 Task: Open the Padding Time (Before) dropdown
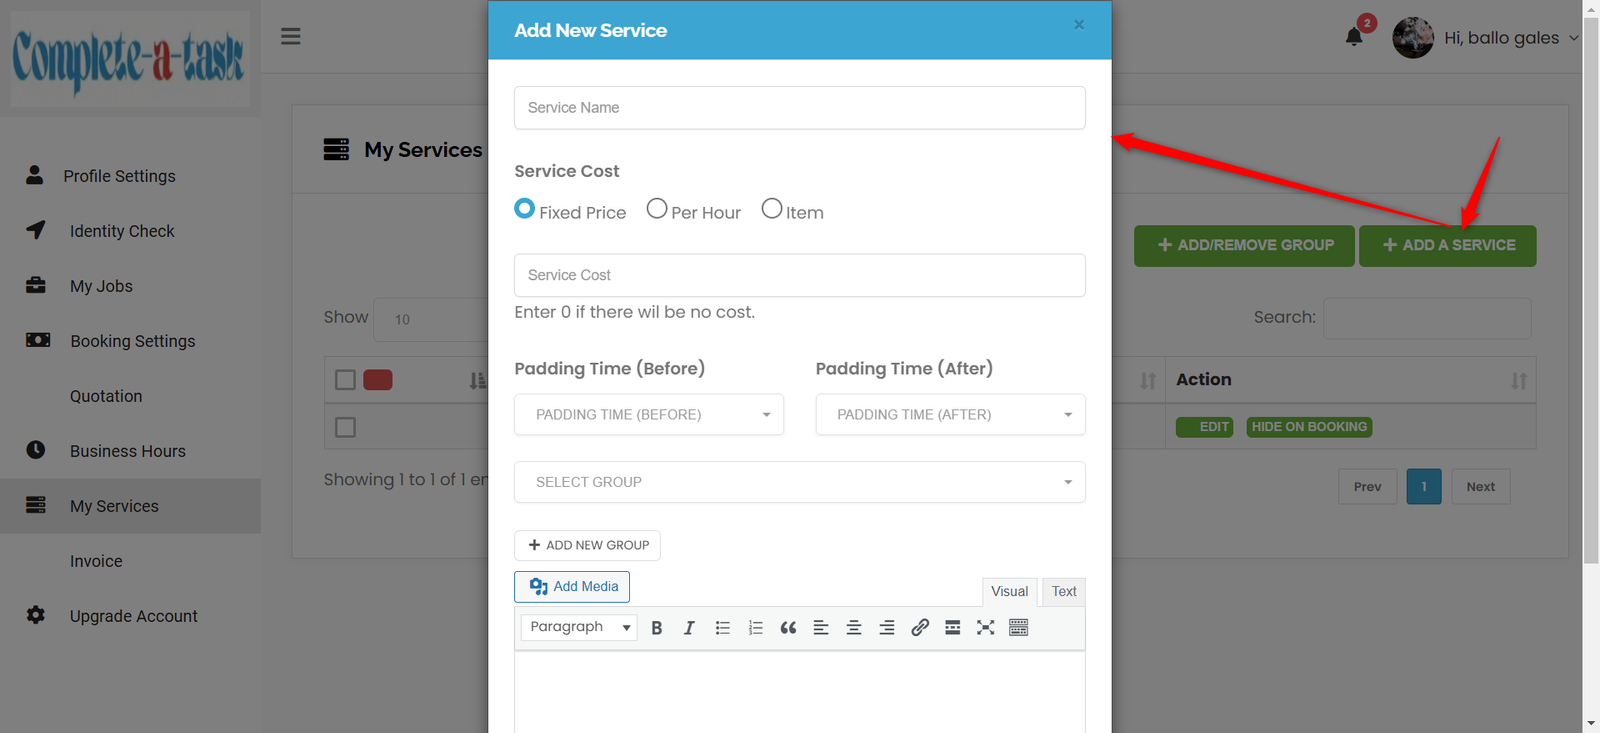coord(648,414)
